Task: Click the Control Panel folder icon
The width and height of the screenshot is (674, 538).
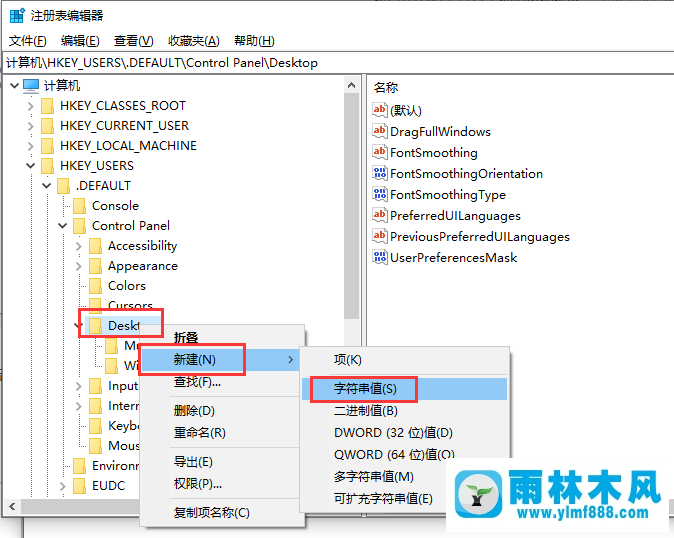Action: [80, 226]
